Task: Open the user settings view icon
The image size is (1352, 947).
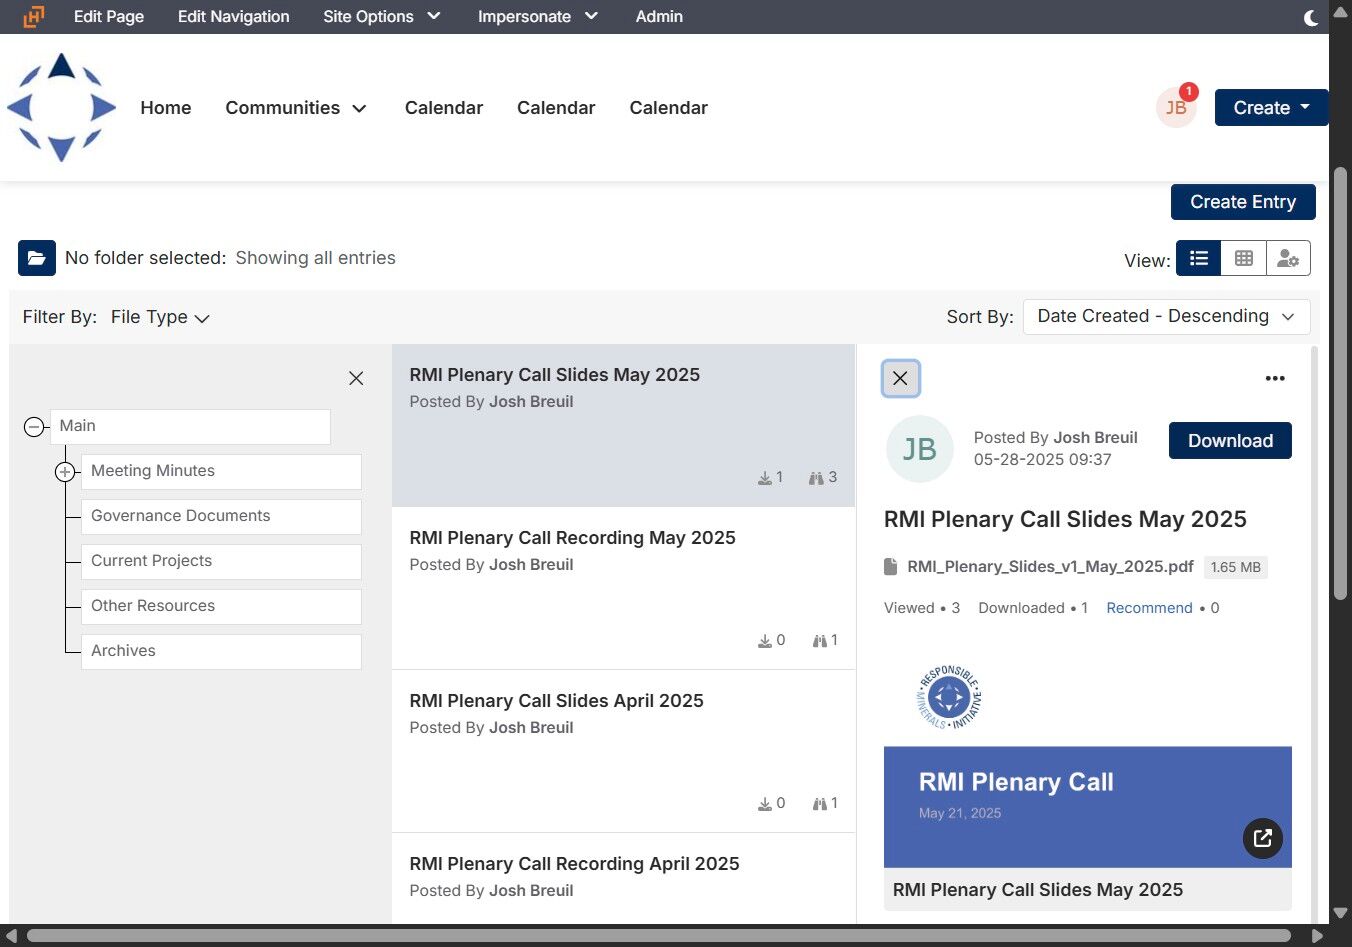Action: click(1288, 258)
